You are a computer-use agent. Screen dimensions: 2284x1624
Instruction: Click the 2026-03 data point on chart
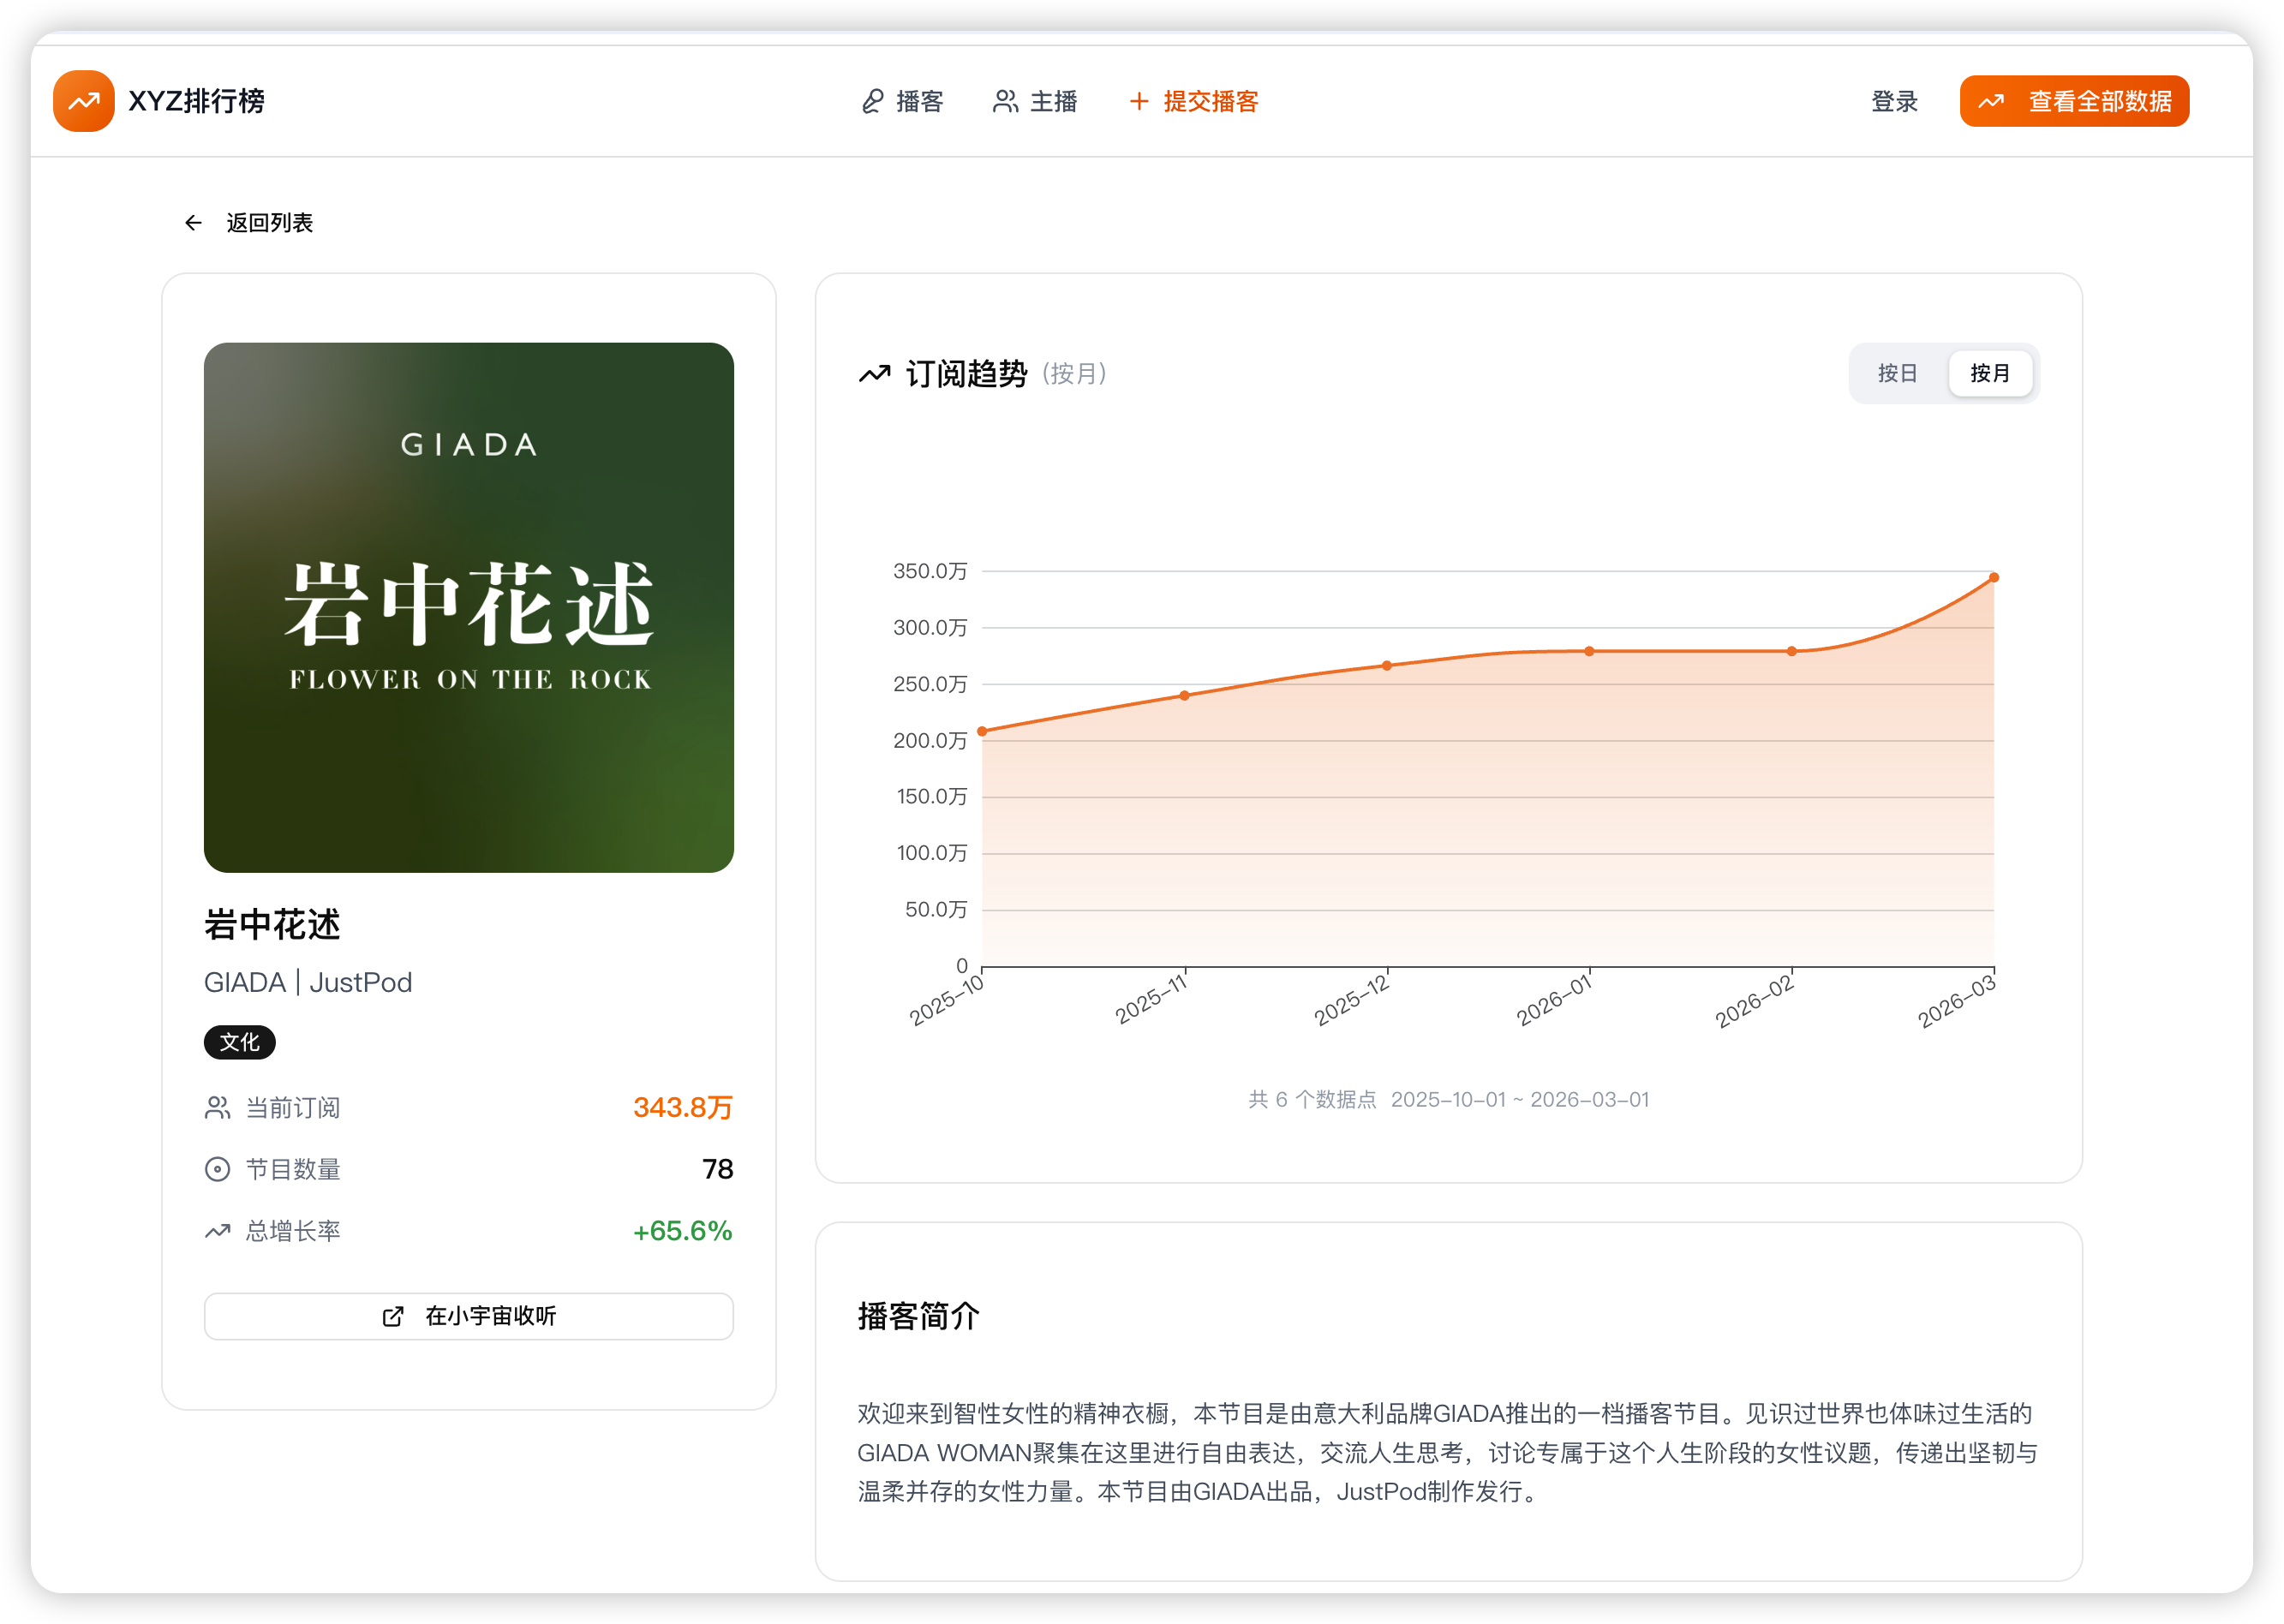click(1993, 578)
